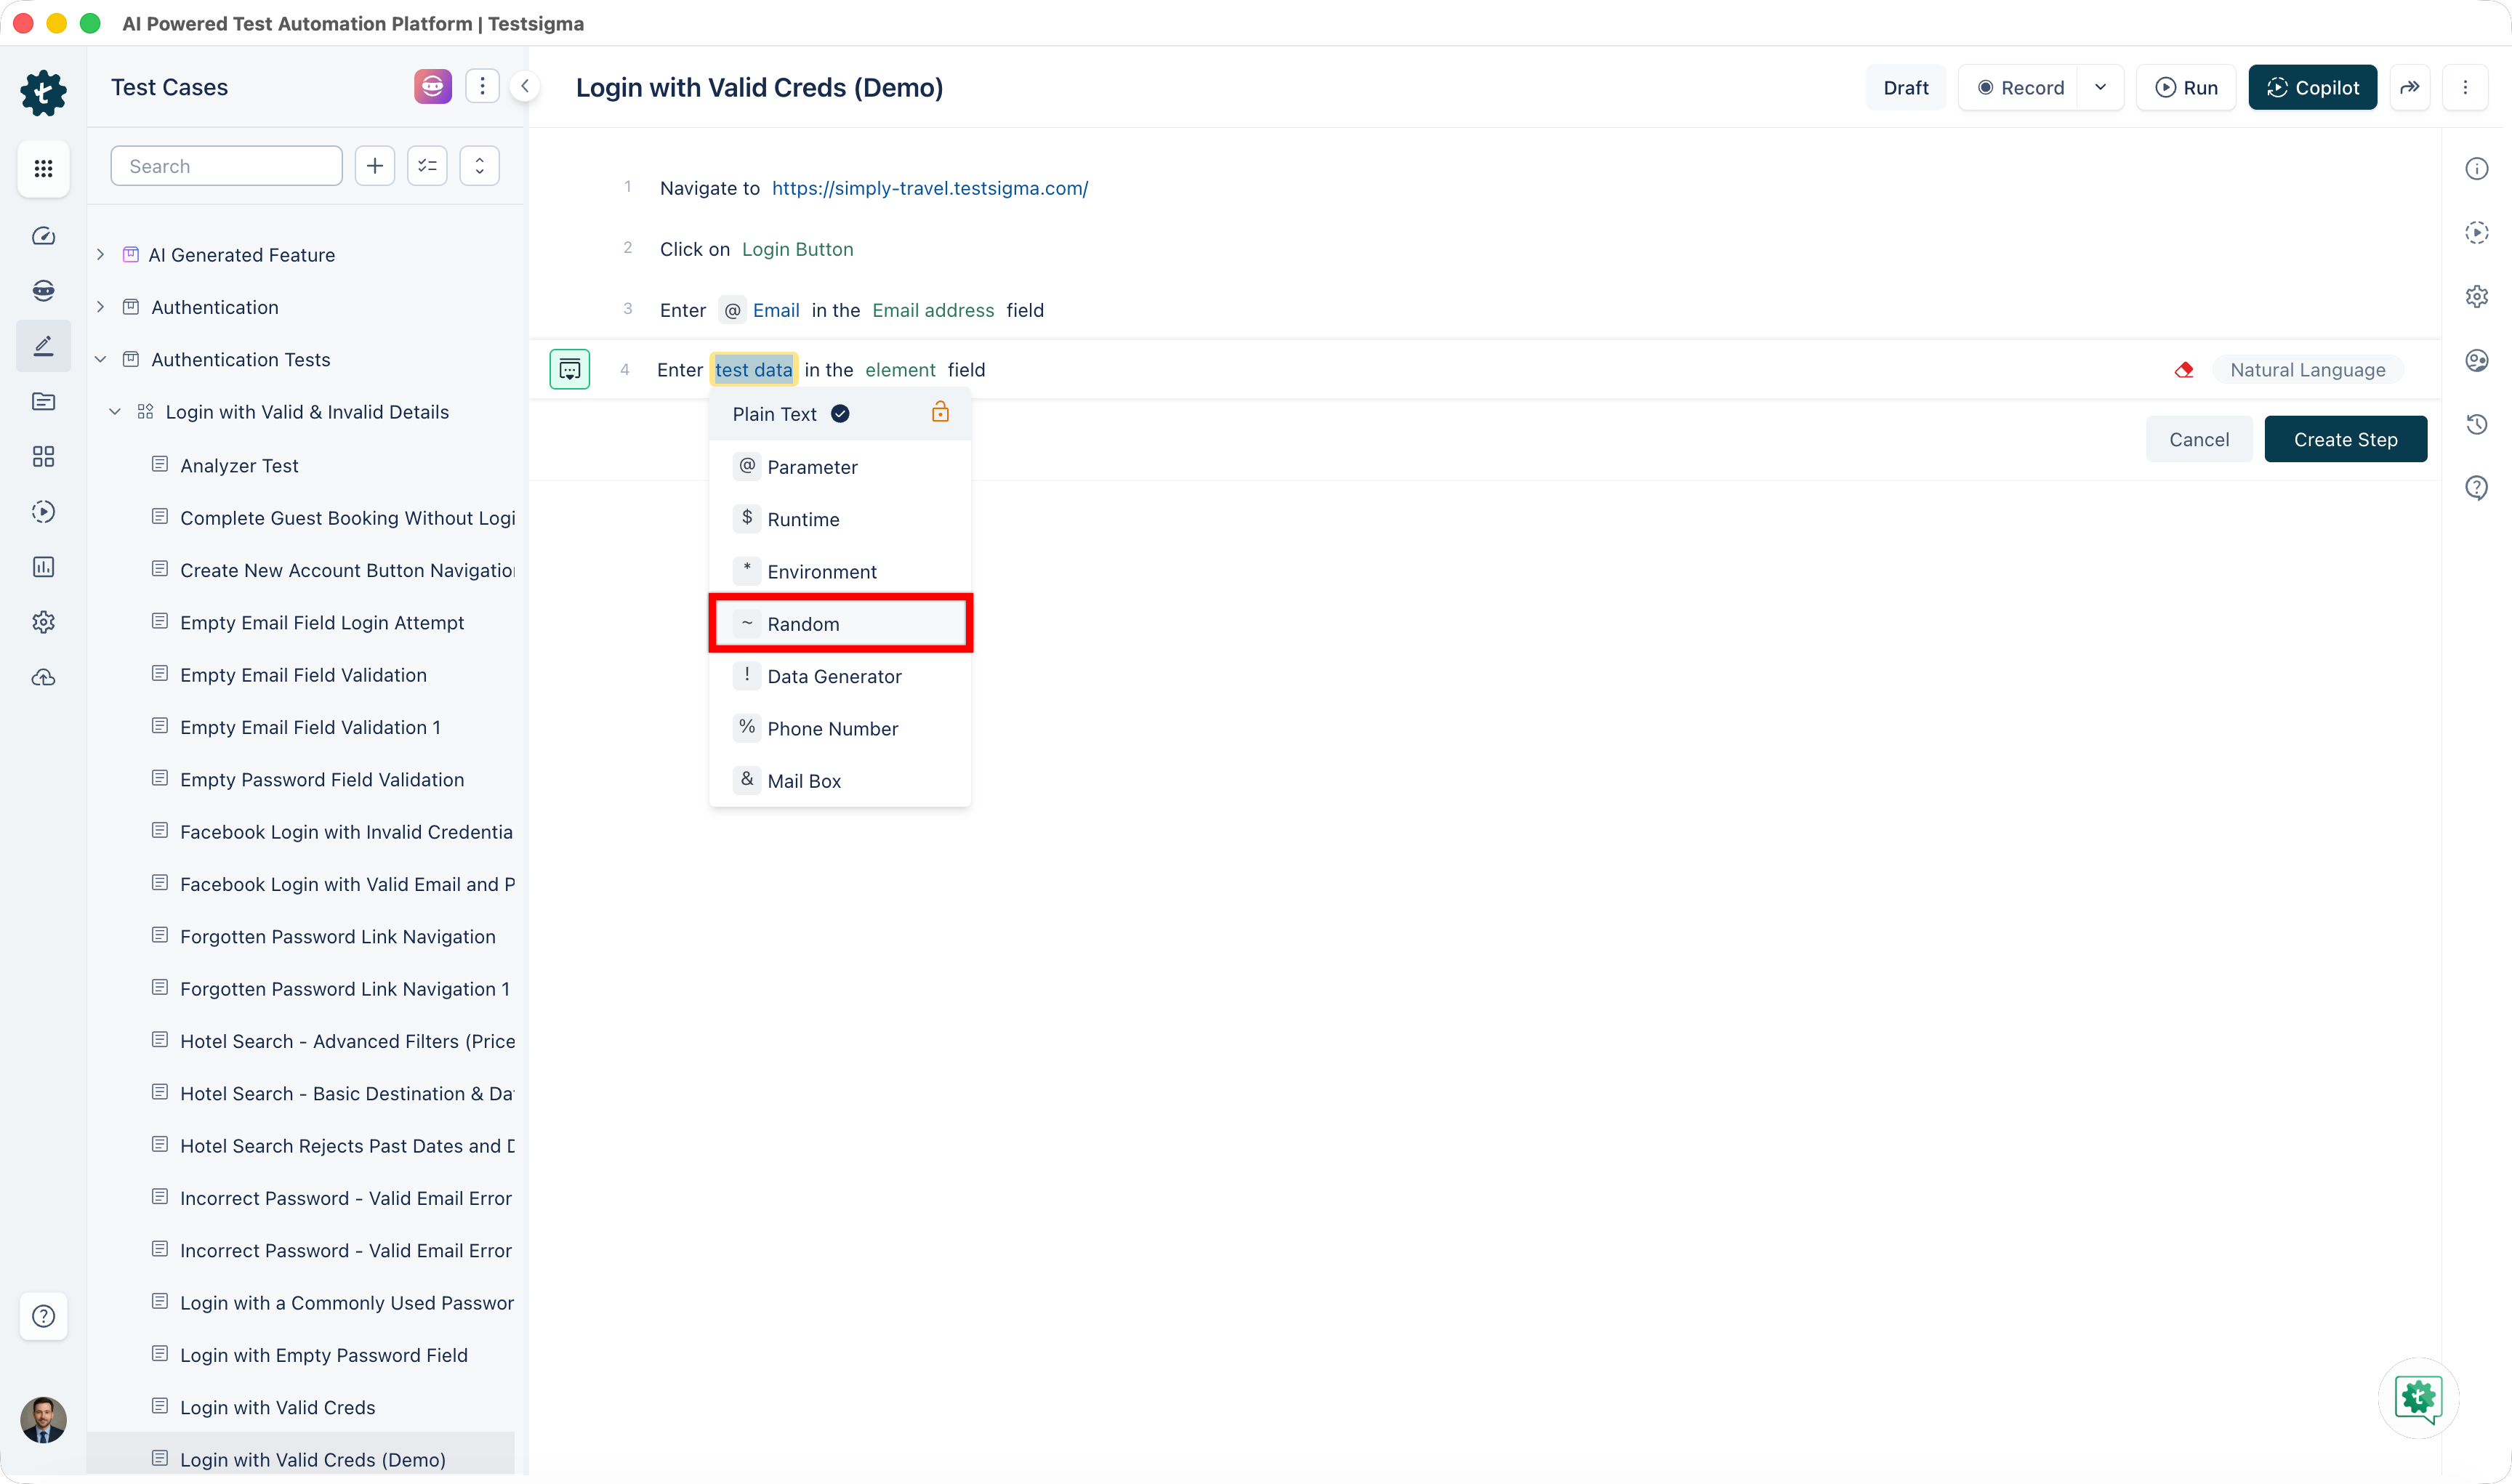The image size is (2512, 1484).
Task: Open the info icon in the right panel
Action: click(x=2476, y=168)
